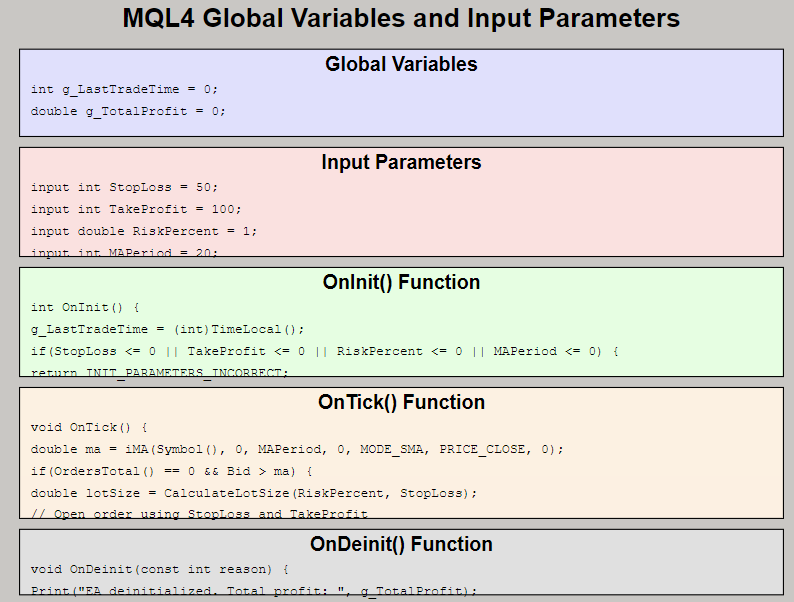
Task: Select the 'Input Parameters' section heading
Action: [401, 163]
